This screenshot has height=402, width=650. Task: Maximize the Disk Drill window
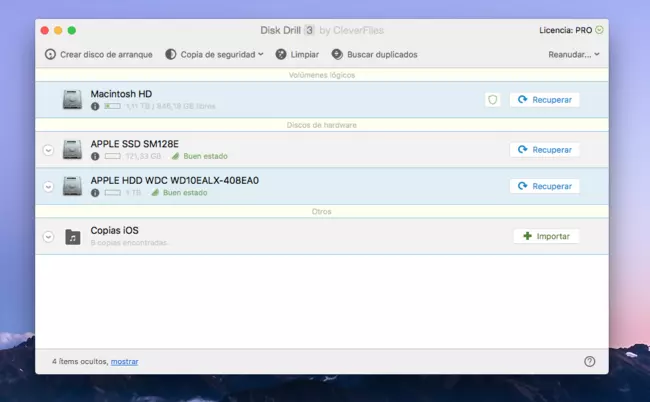tap(72, 30)
